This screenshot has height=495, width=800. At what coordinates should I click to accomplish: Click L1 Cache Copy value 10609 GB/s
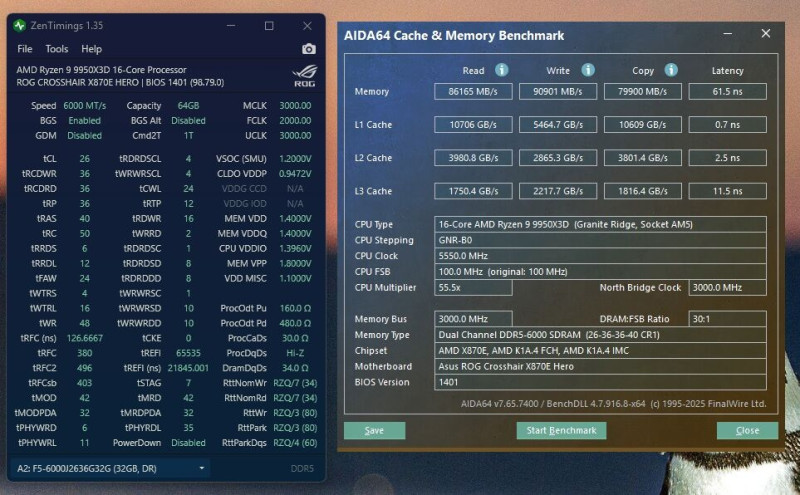tap(643, 125)
